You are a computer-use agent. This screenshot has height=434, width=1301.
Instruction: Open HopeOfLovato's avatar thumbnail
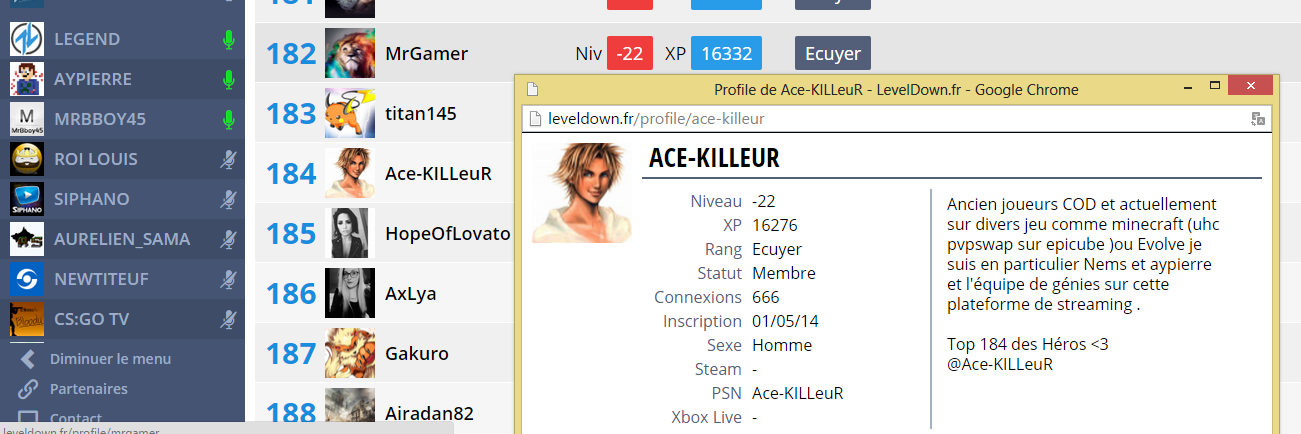(350, 233)
